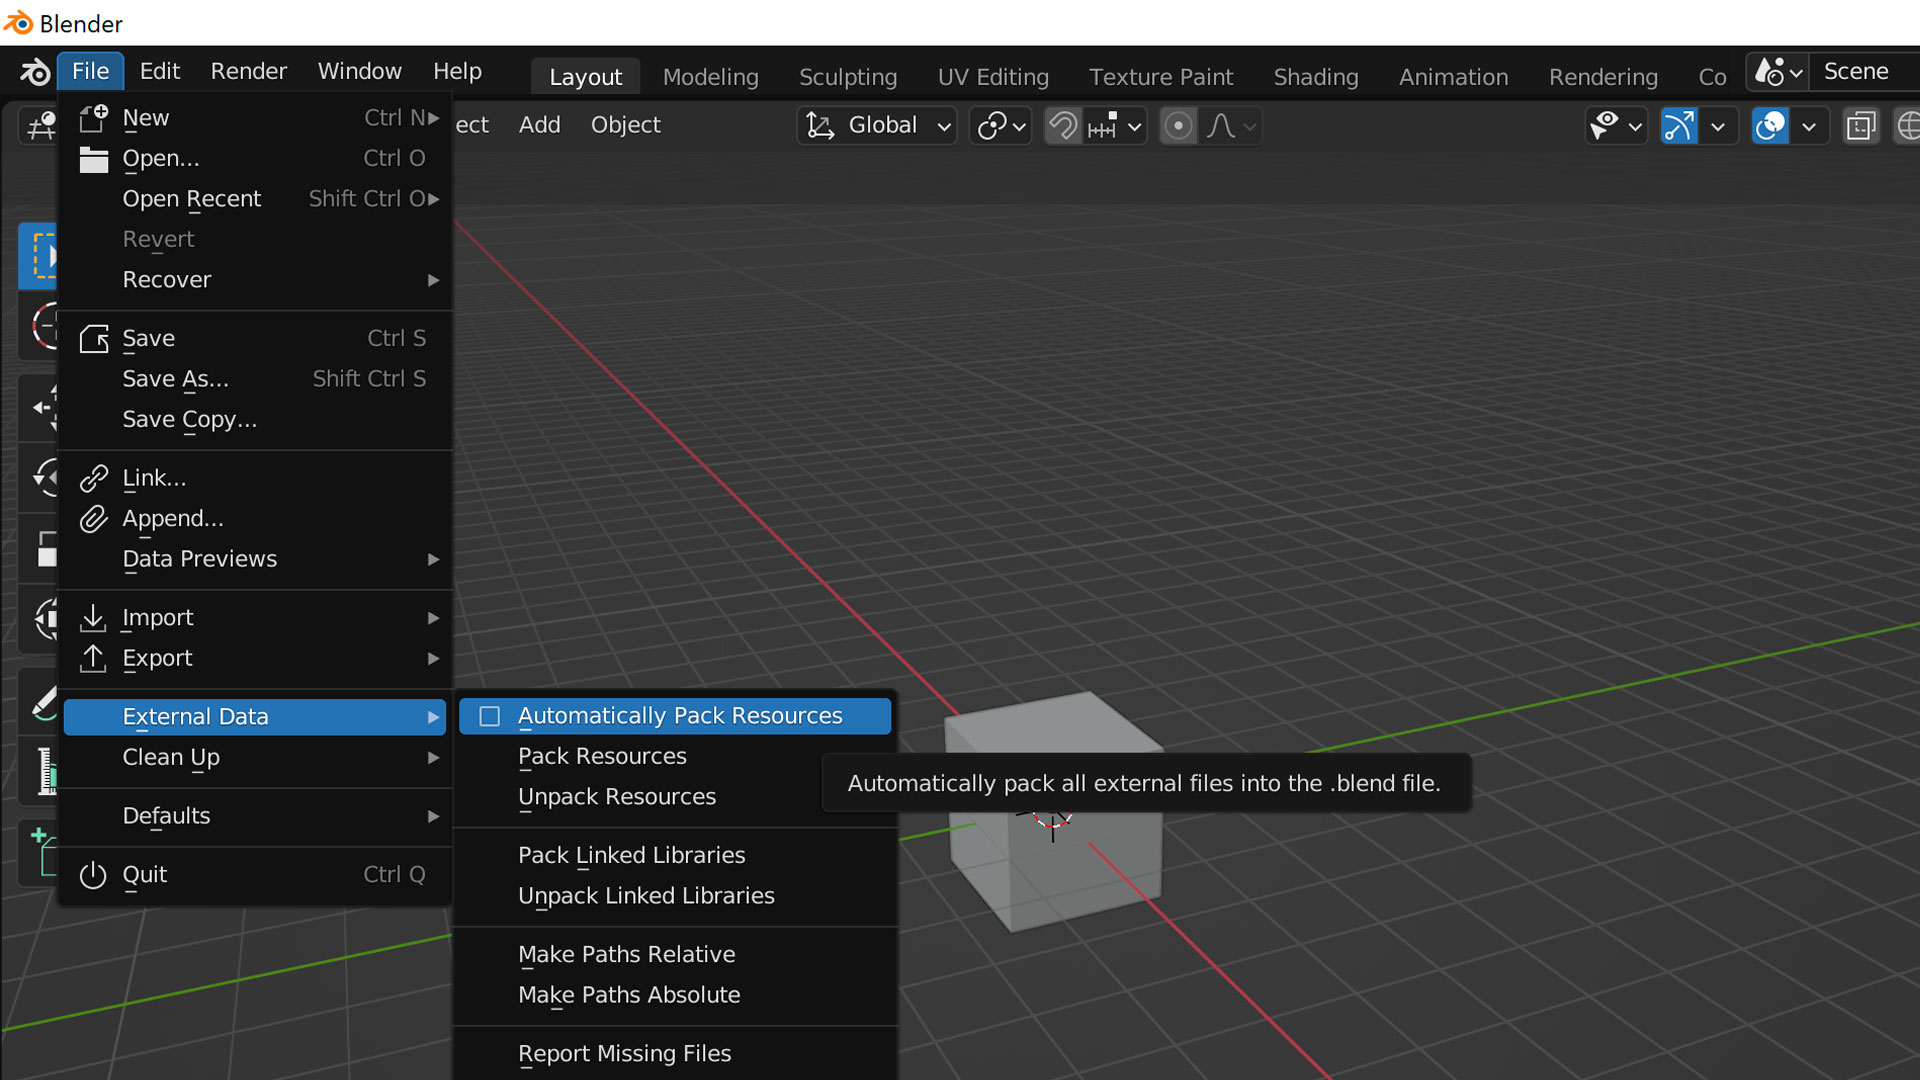Choose Unpack Resources

tap(675, 797)
